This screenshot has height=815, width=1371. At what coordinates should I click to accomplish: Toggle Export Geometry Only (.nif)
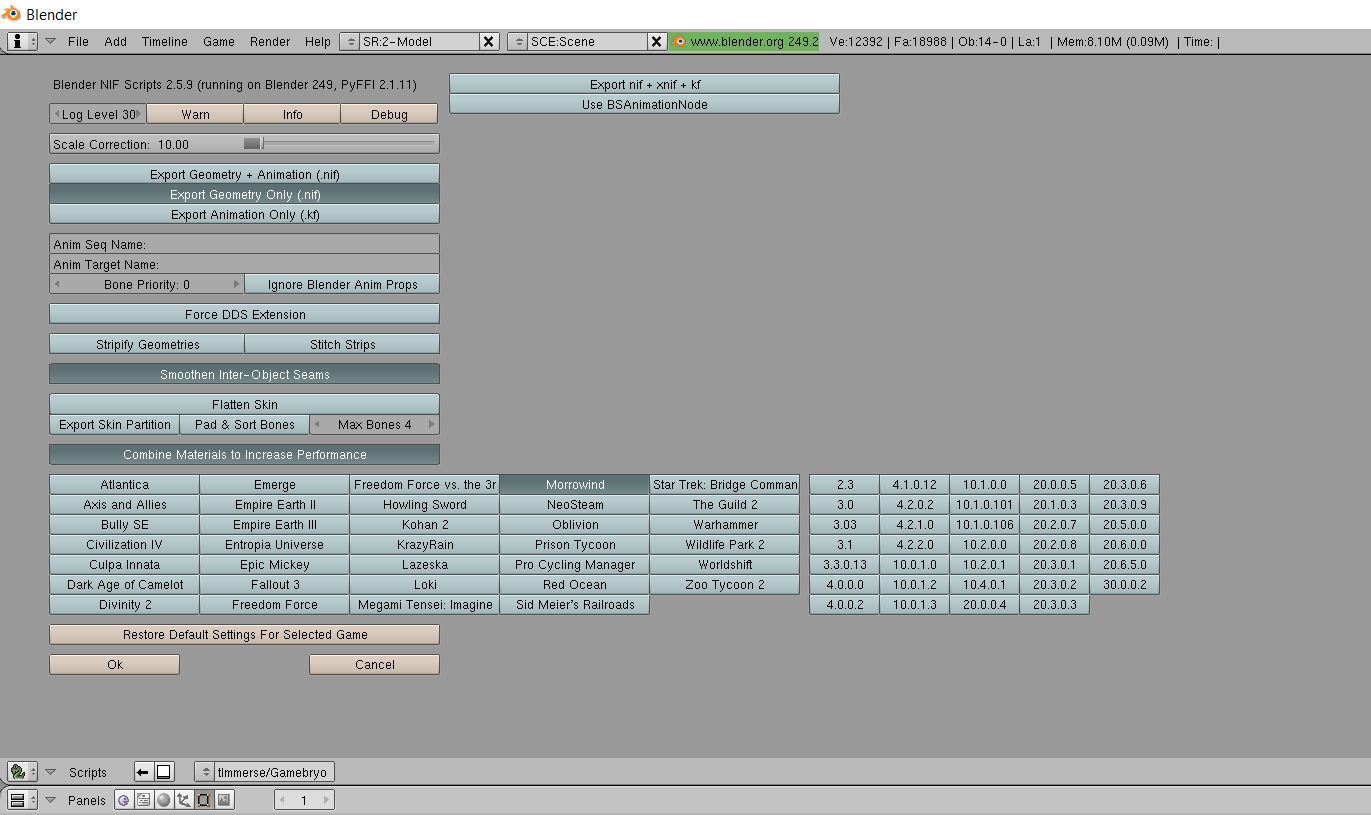tap(244, 194)
